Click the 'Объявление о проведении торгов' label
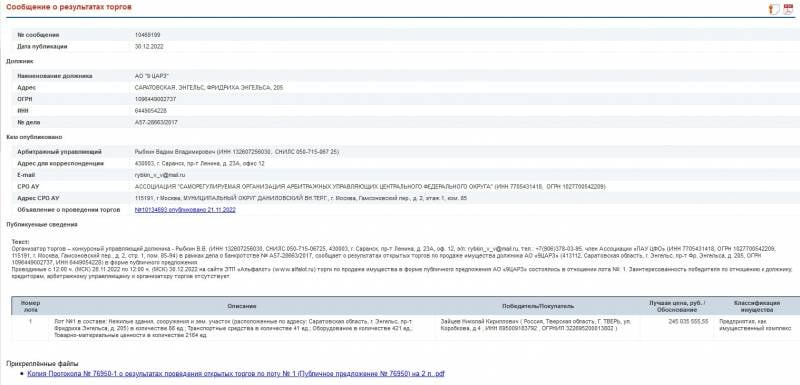The height and width of the screenshot is (385, 800). 68,210
